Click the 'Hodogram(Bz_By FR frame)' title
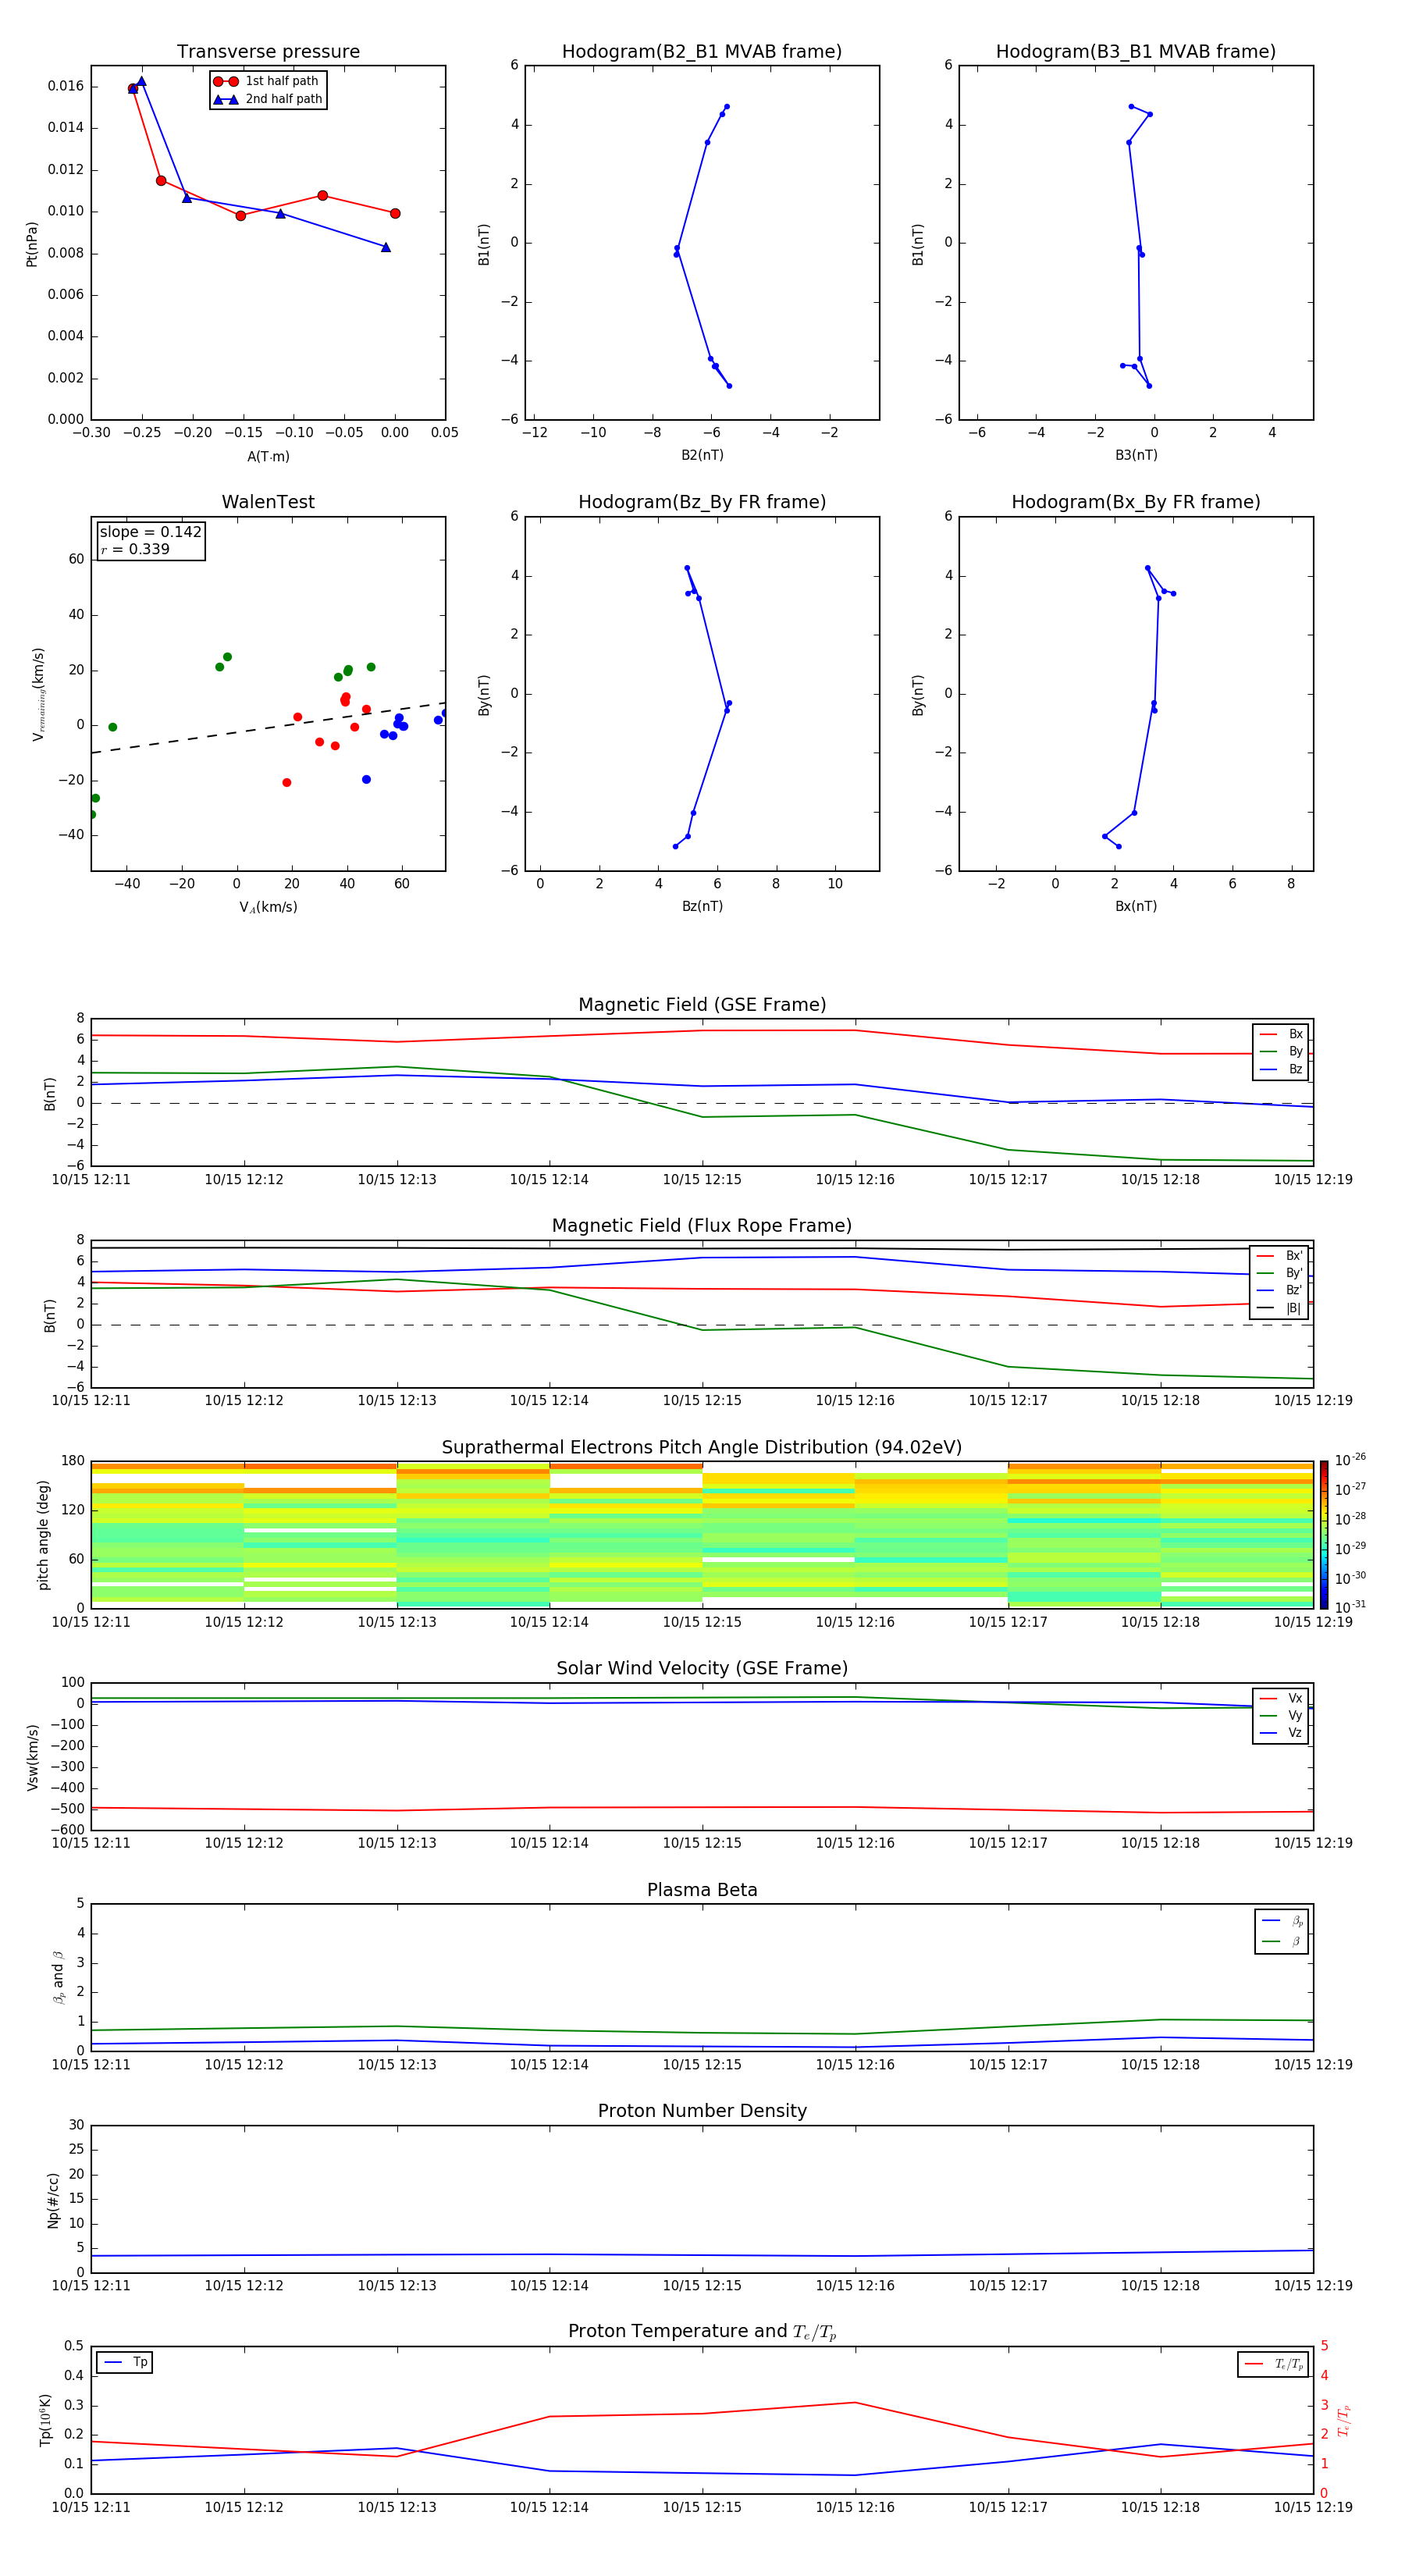The height and width of the screenshot is (2576, 1405). [x=702, y=502]
